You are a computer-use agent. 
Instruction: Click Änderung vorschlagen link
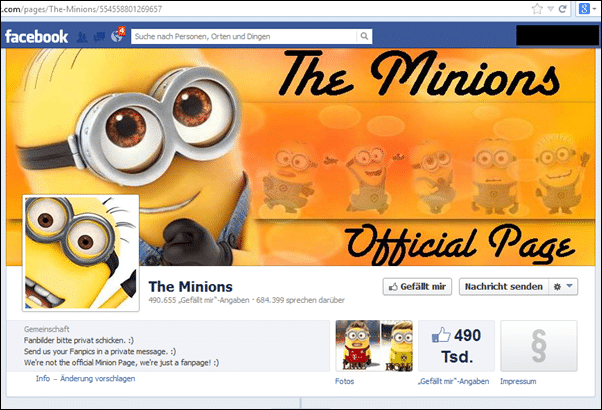coord(98,379)
